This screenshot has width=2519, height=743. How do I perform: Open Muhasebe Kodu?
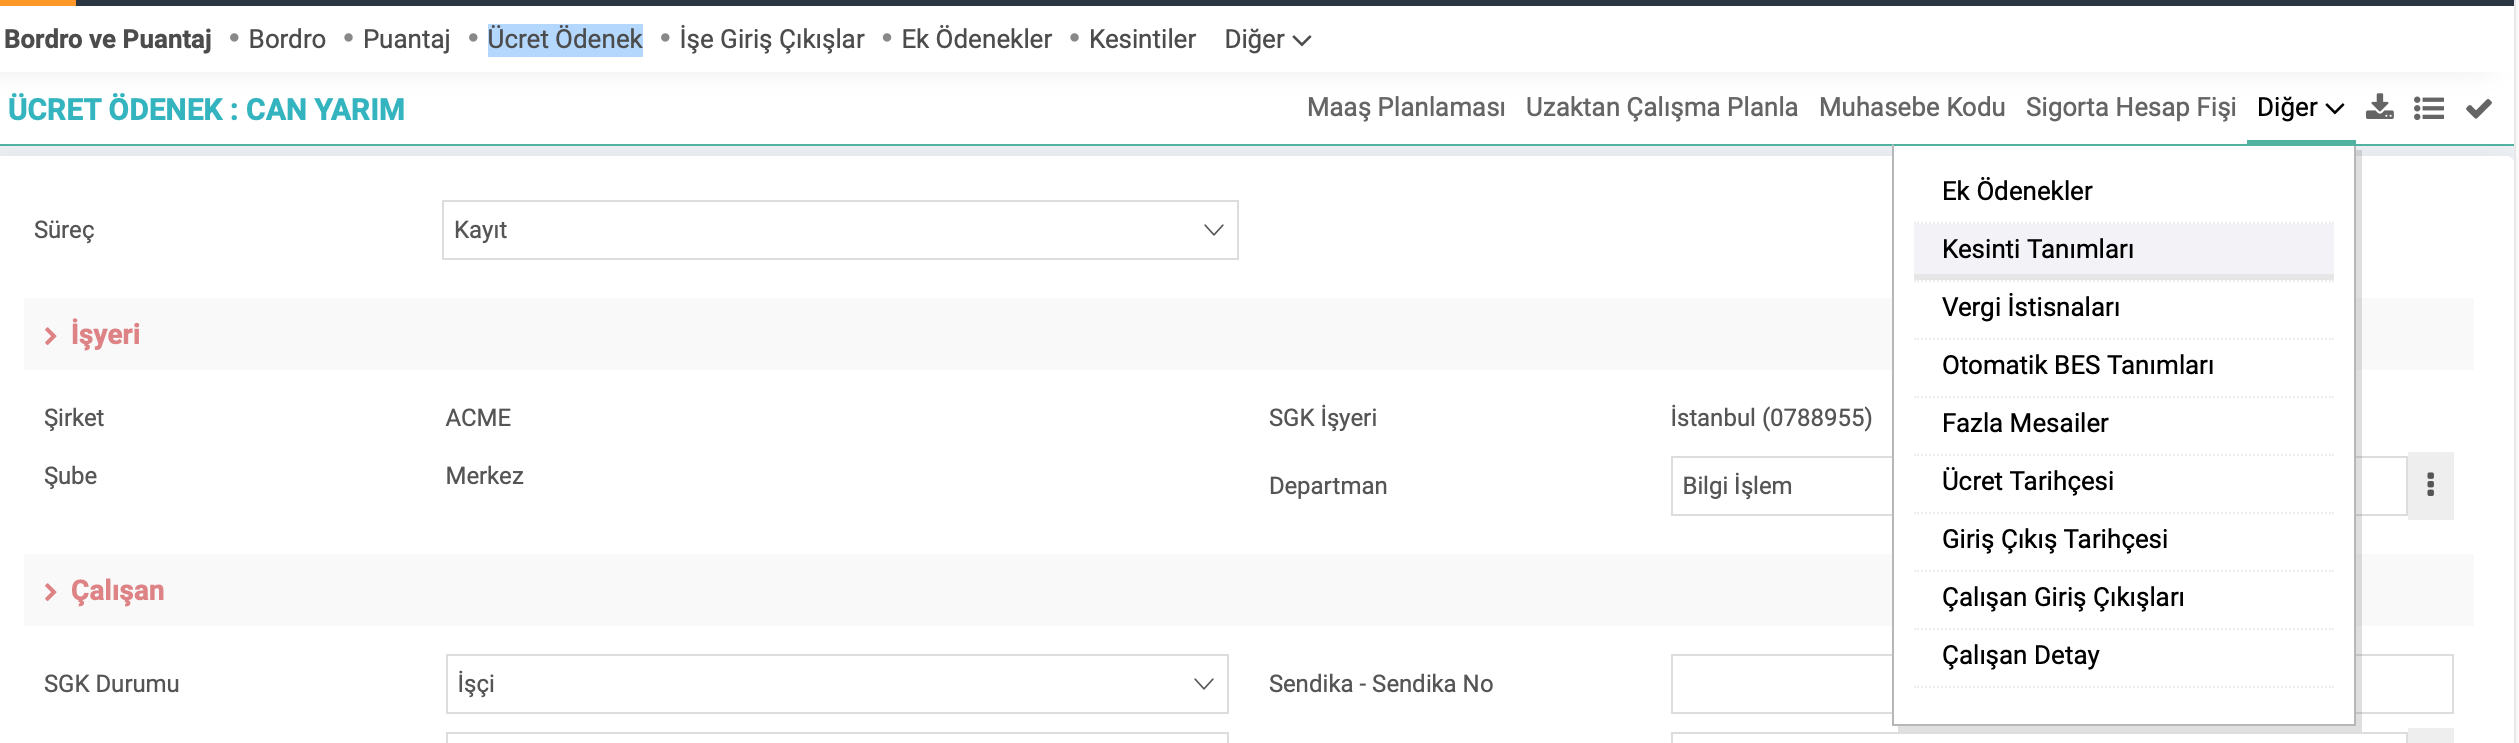click(1911, 107)
